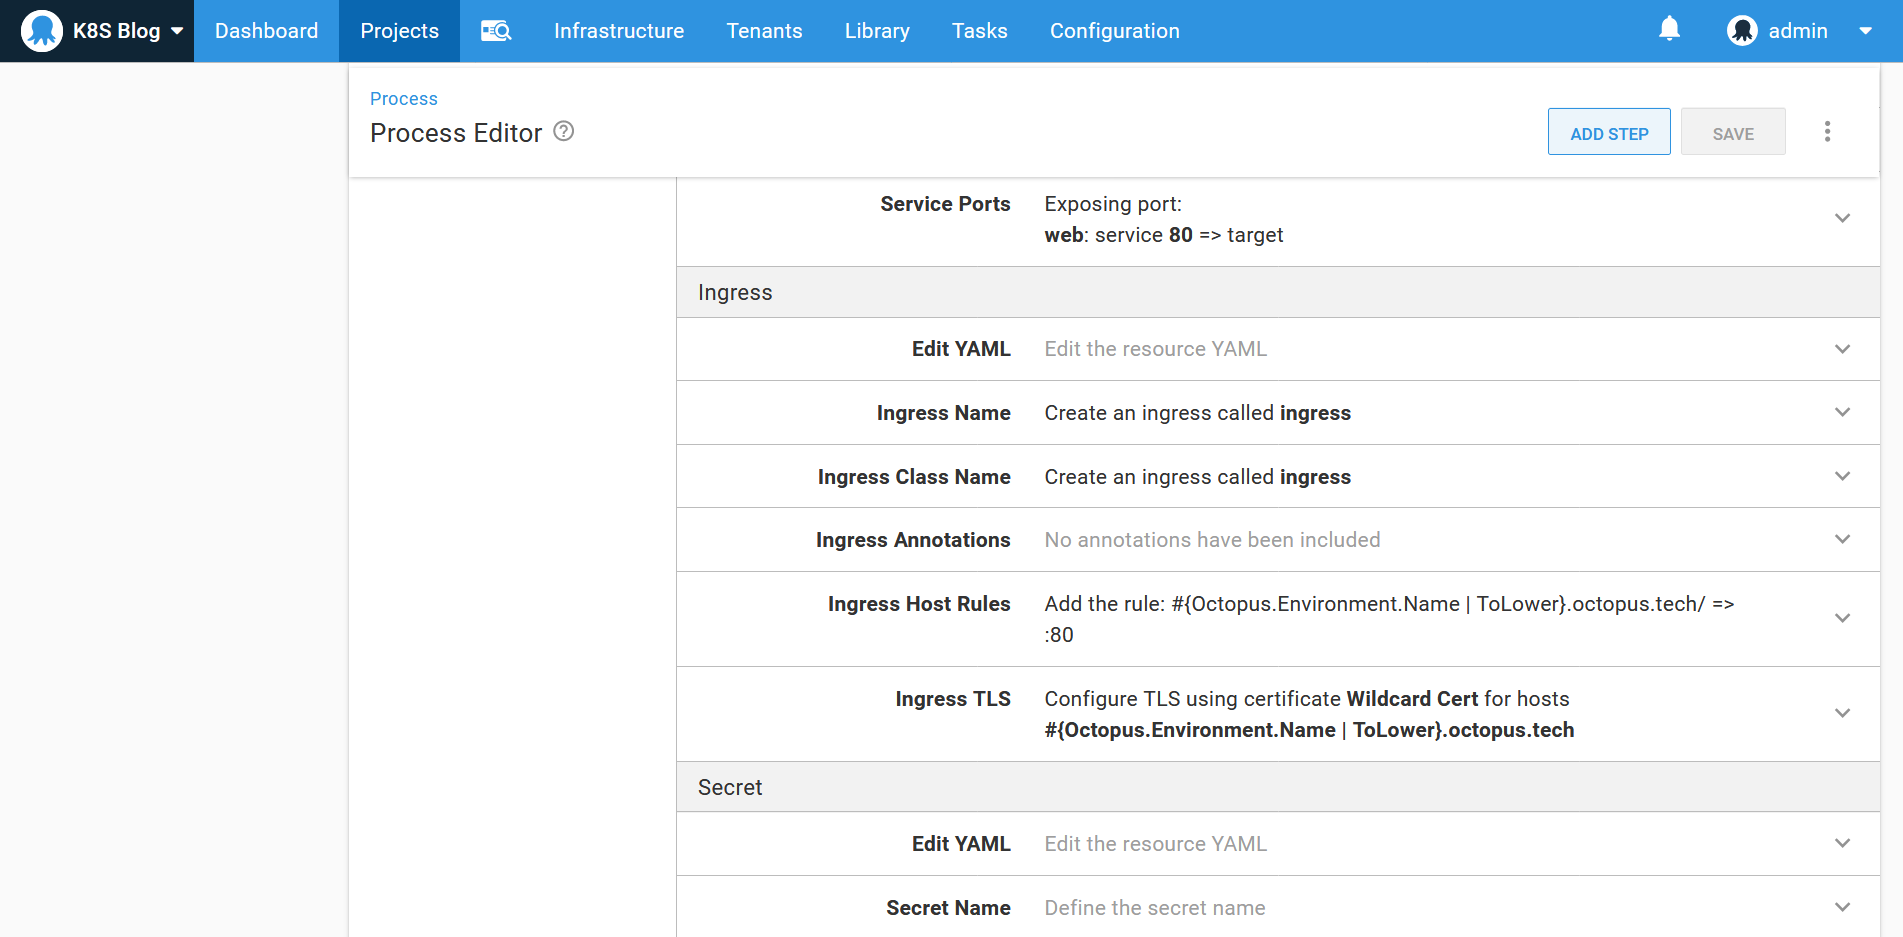Expand the Service Ports section
1903x937 pixels.
[1842, 218]
